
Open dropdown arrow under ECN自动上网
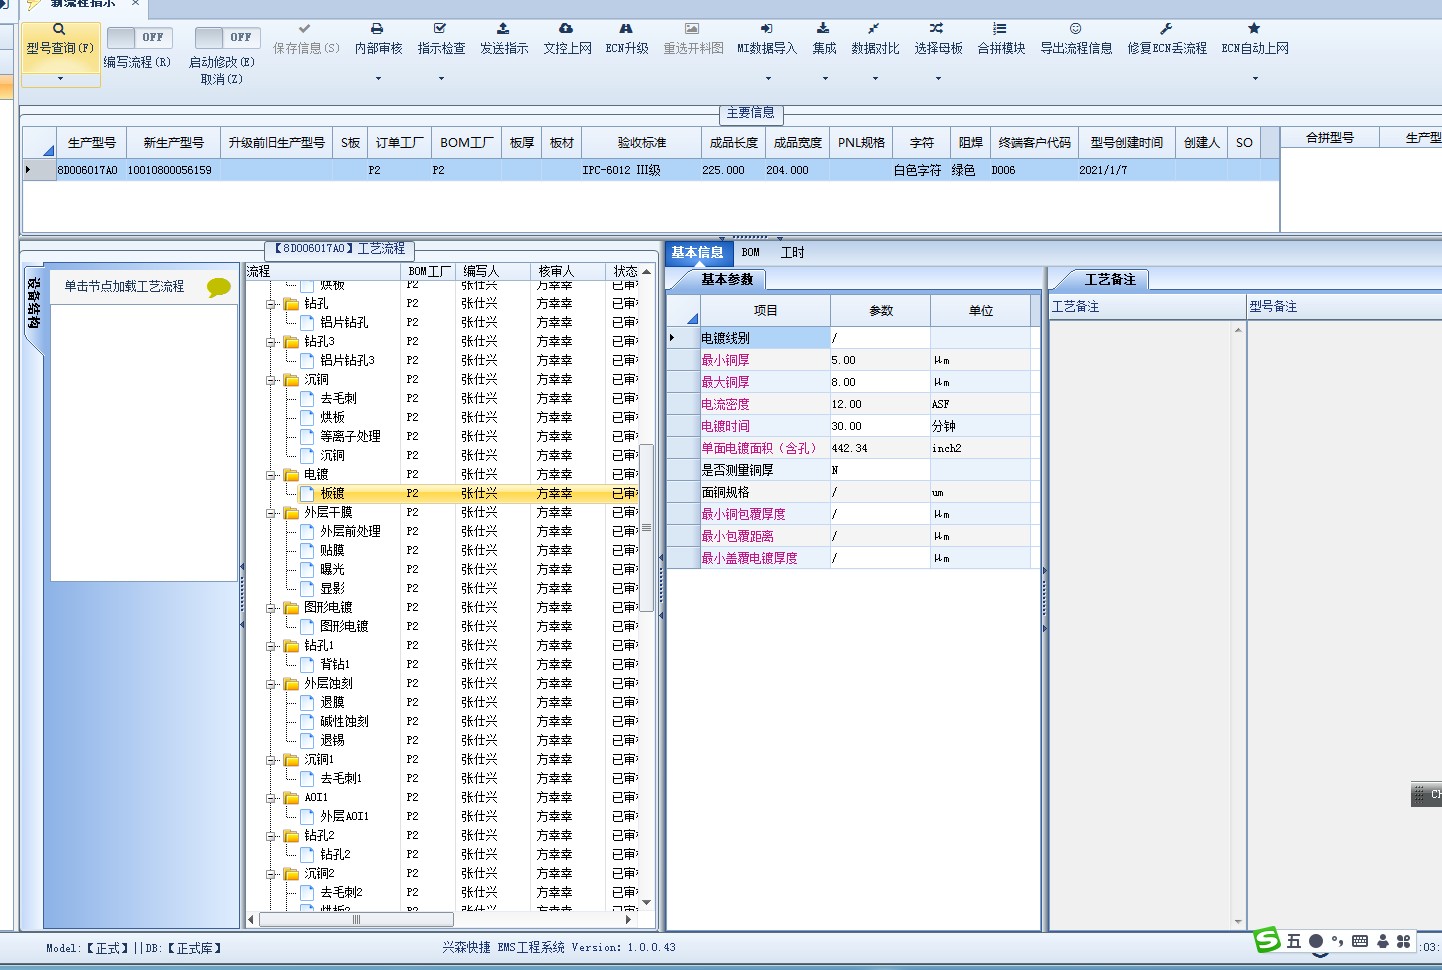pos(1255,78)
